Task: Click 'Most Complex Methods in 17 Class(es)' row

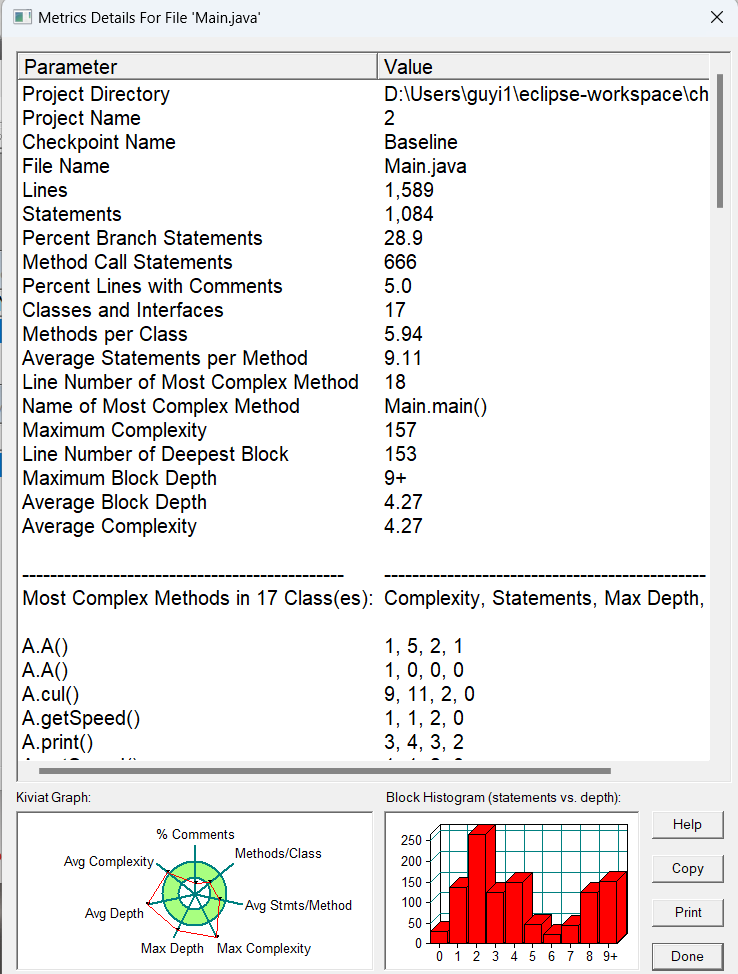Action: (363, 599)
